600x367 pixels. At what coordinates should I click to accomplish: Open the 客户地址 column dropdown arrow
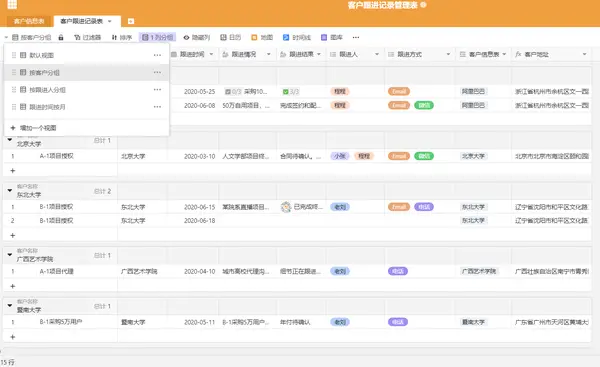(x=585, y=54)
